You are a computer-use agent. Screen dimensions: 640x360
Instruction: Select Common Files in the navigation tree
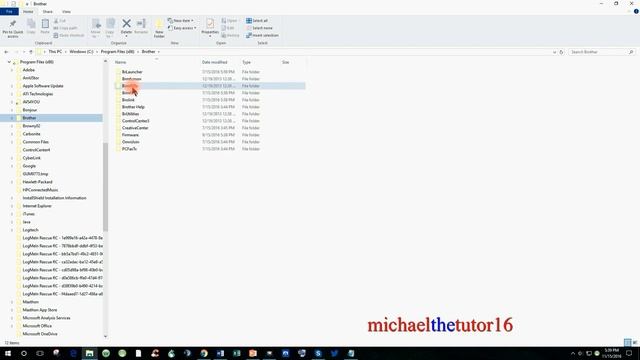click(36, 142)
